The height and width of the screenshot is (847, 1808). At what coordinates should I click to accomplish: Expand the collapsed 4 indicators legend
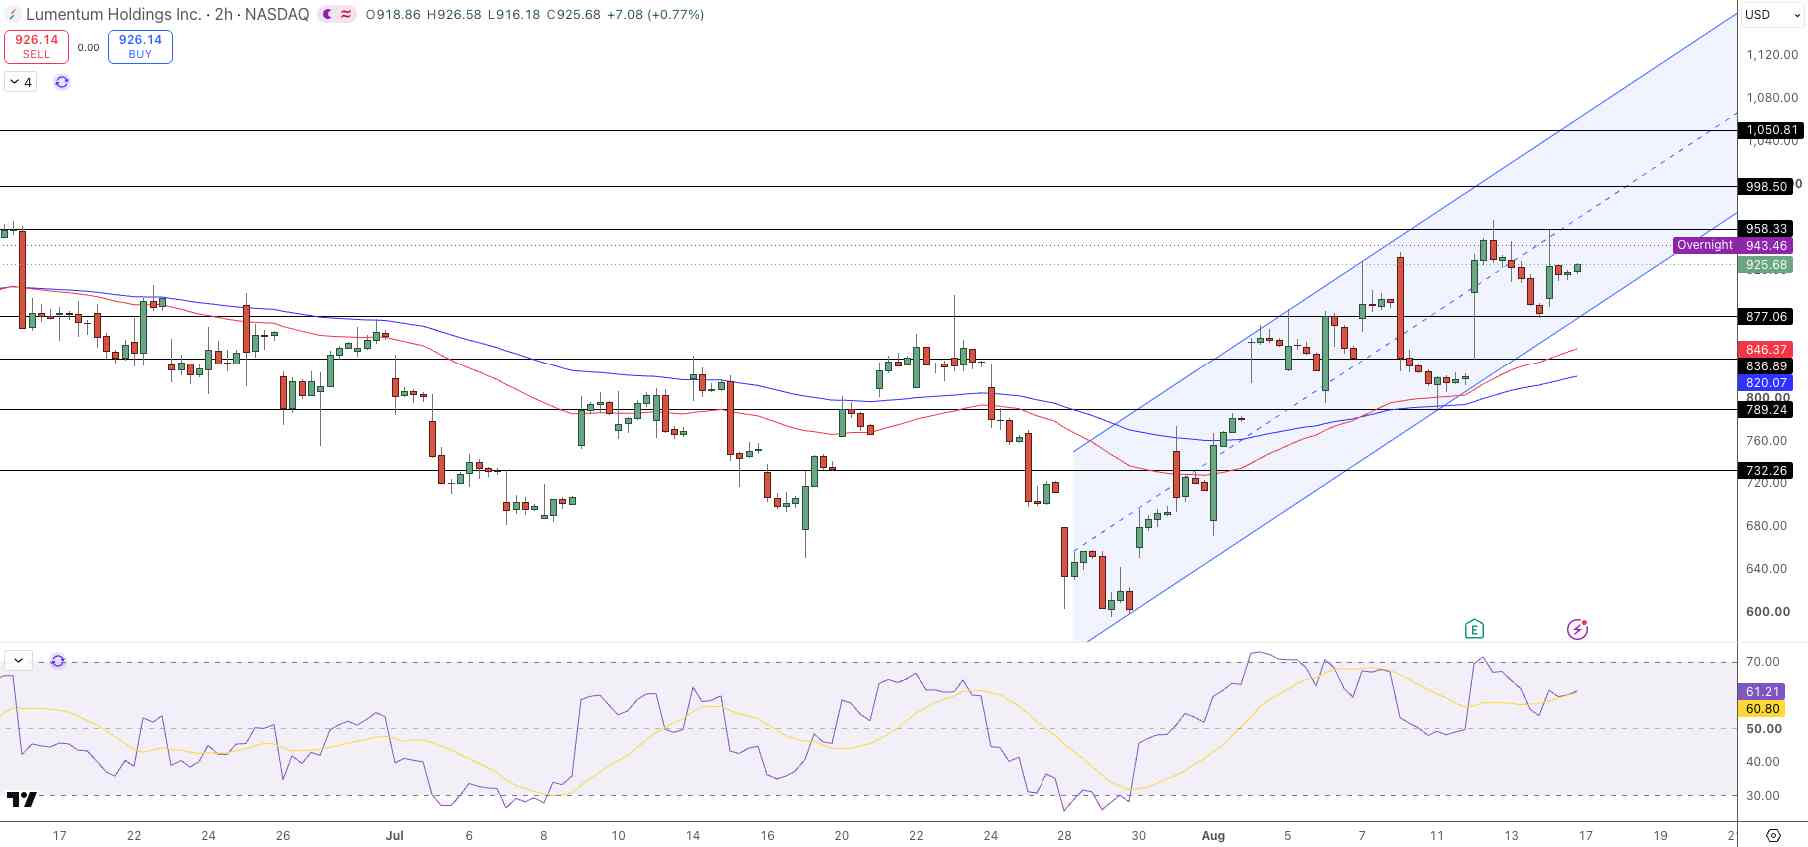click(x=20, y=82)
